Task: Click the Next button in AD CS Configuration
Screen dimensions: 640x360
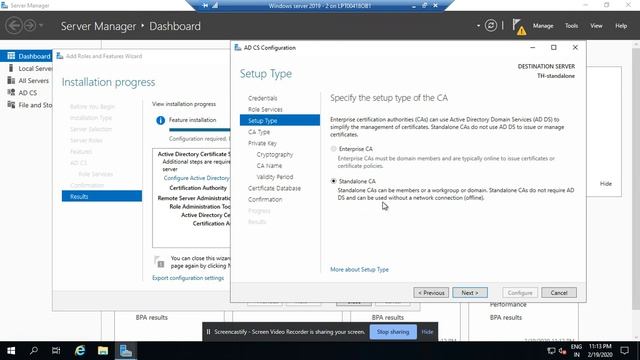Action: pos(469,293)
